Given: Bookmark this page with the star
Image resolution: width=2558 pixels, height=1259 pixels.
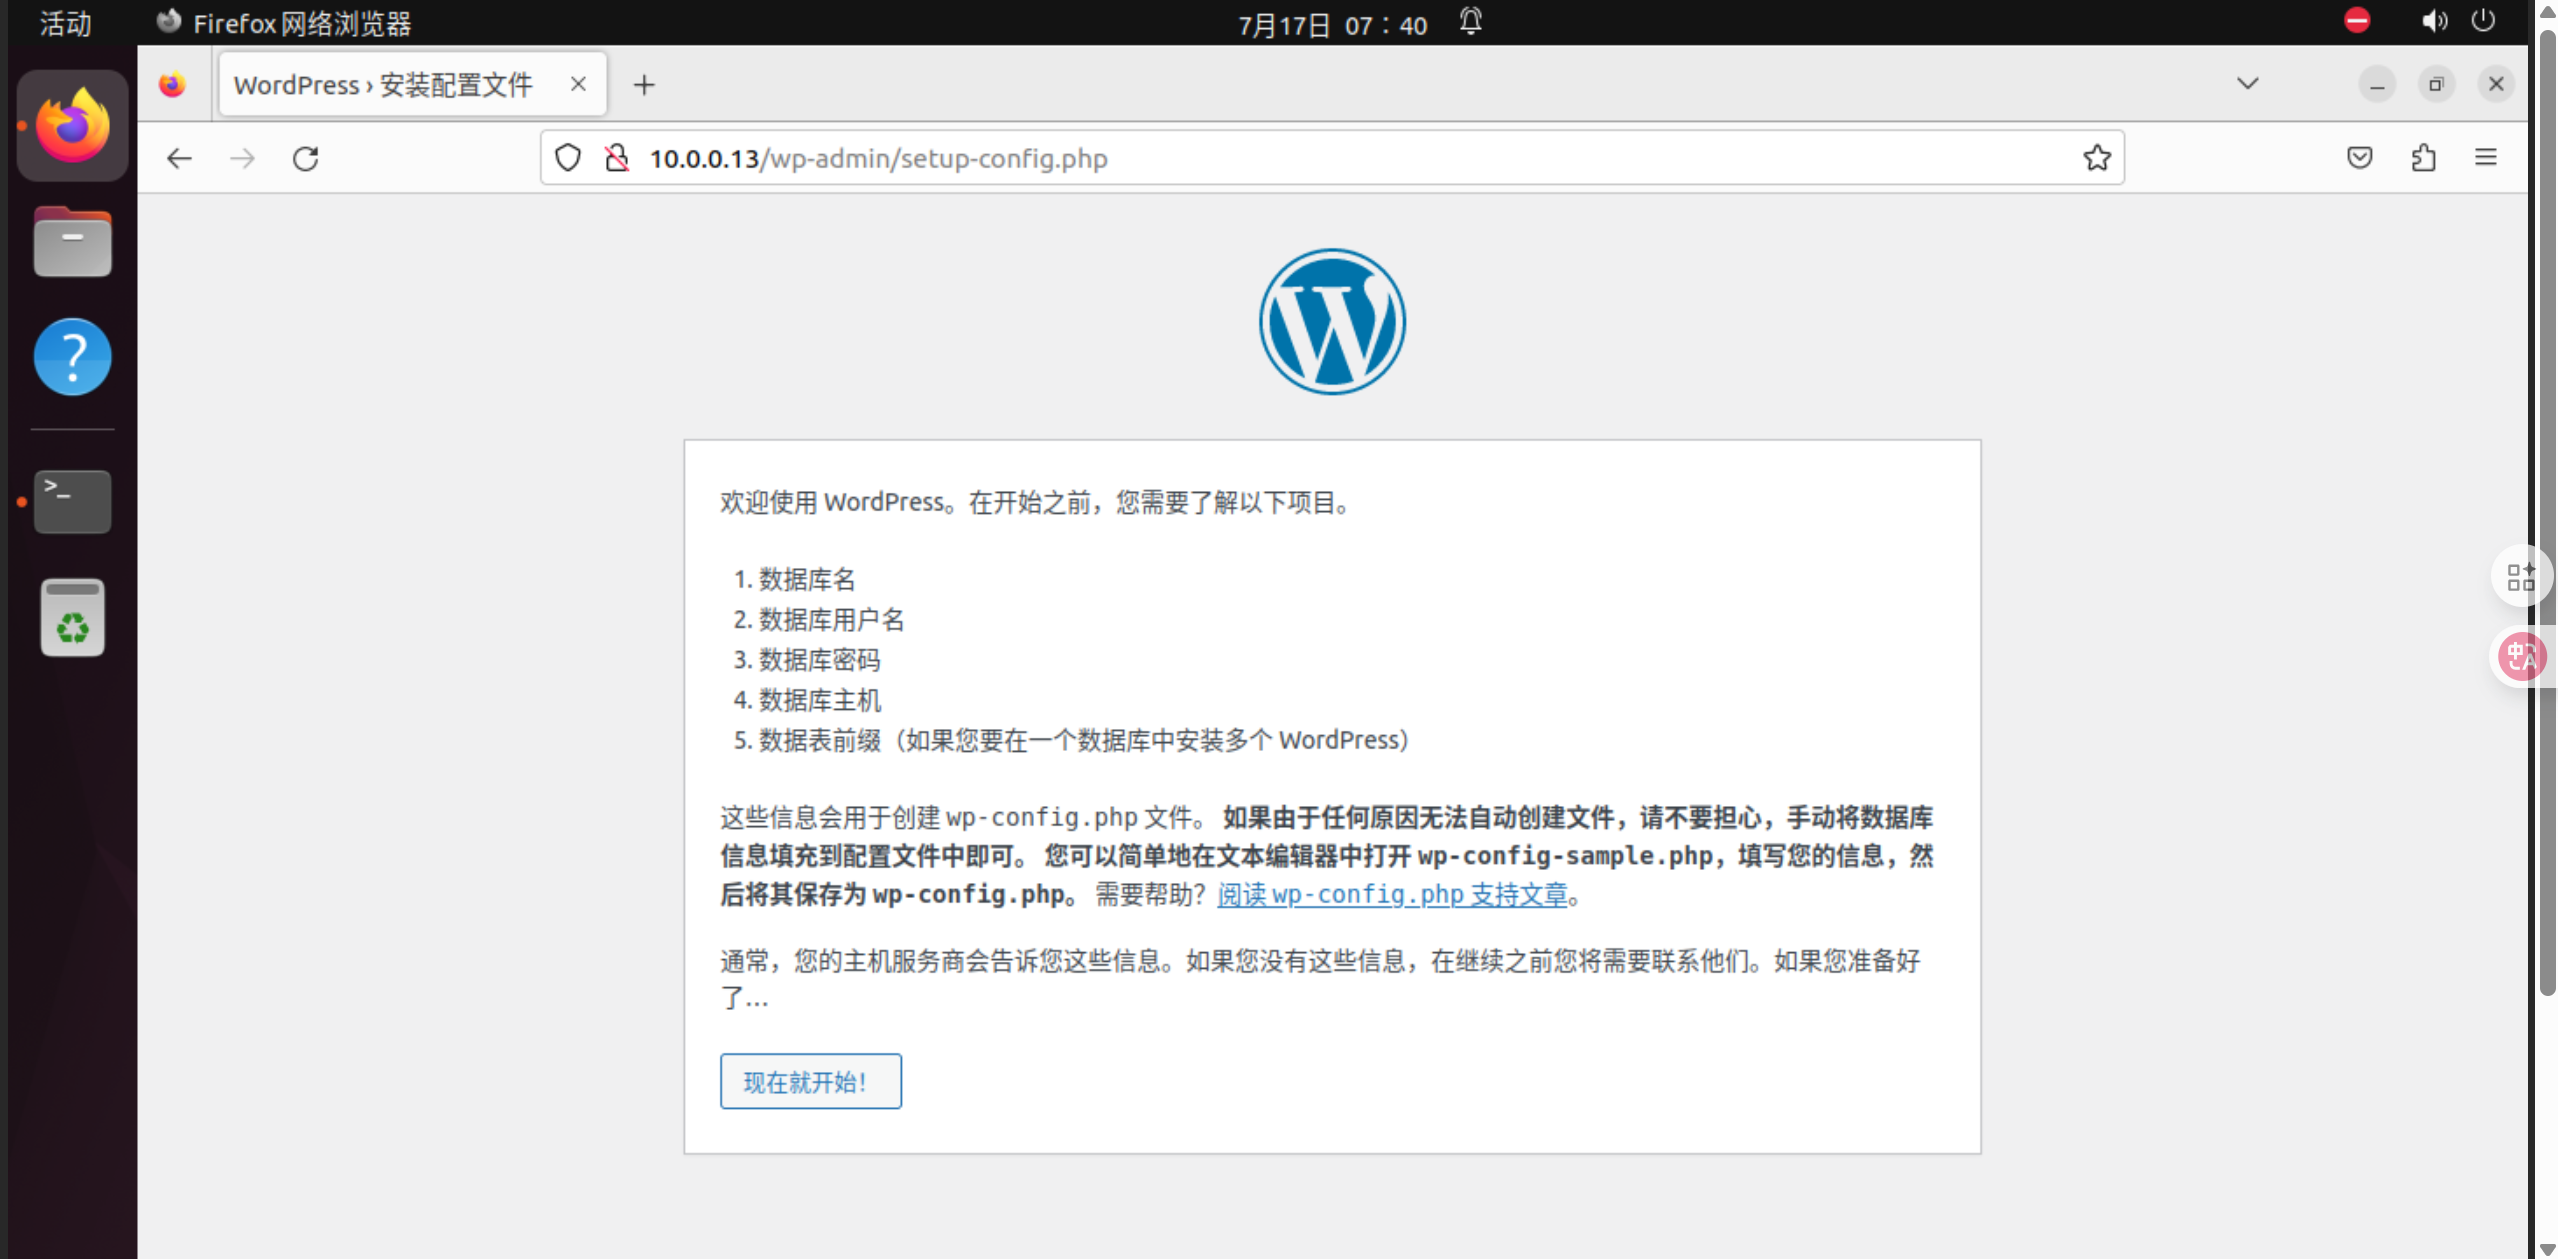Looking at the screenshot, I should [x=2097, y=158].
